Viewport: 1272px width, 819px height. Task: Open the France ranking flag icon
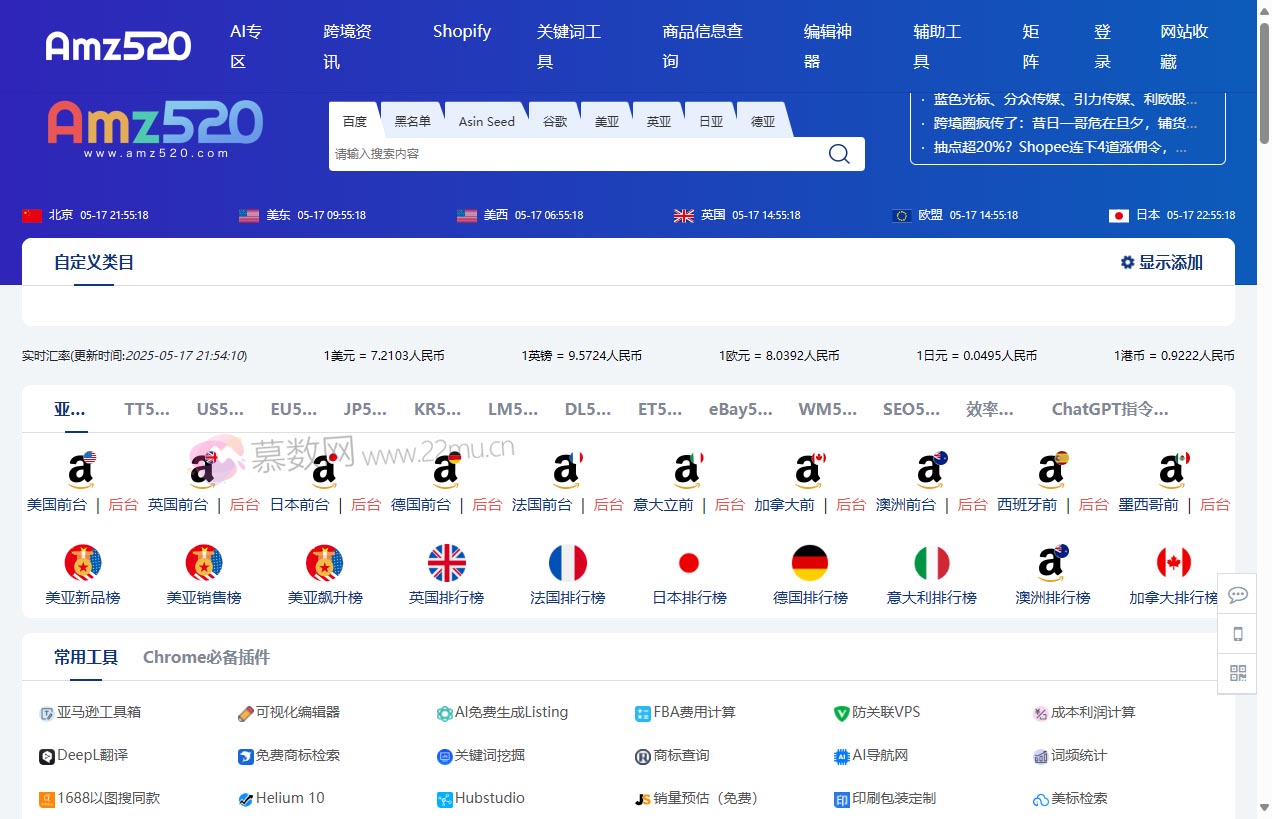568,563
